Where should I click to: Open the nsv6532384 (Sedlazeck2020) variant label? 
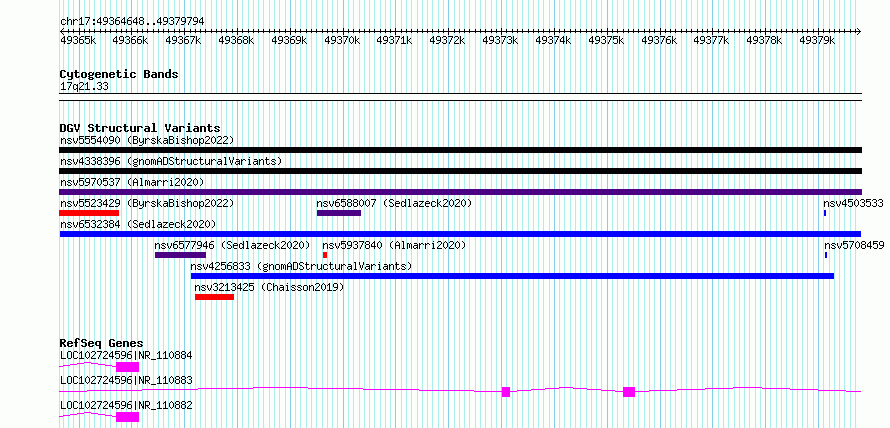[138, 224]
